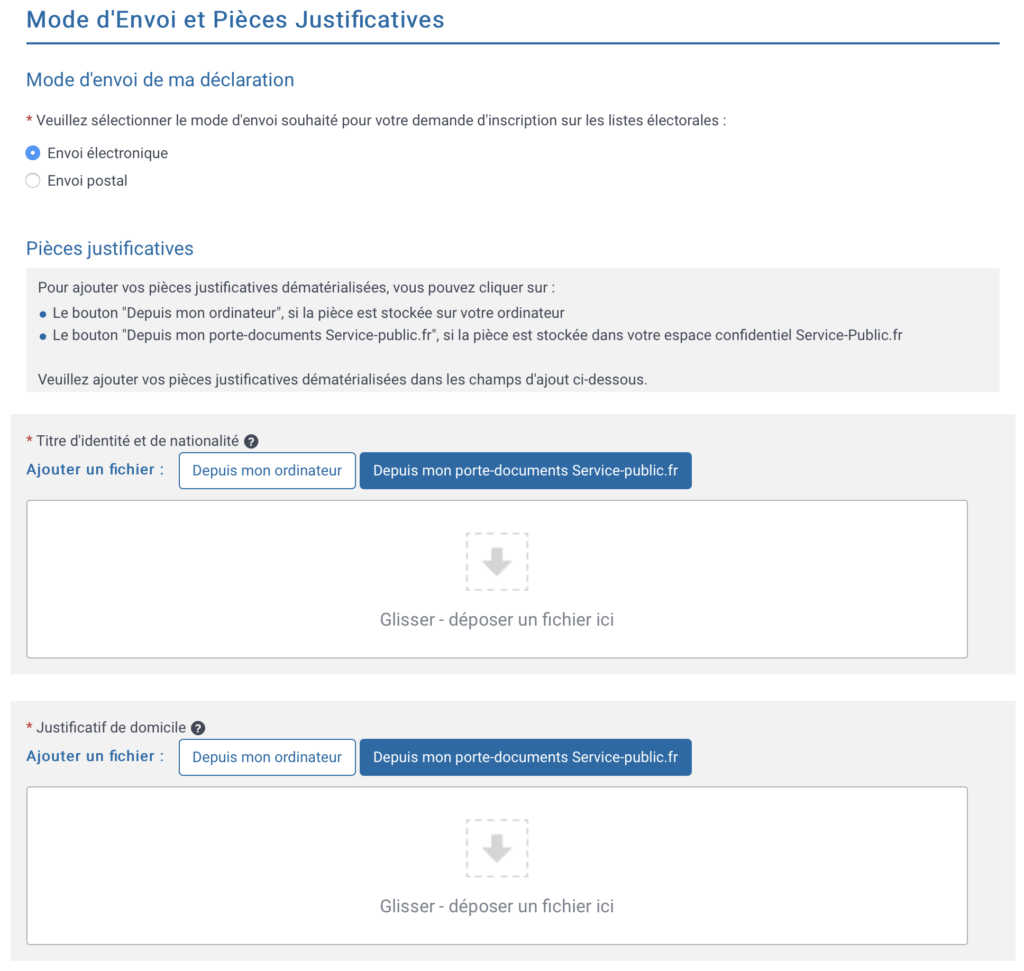
Task: Open porte-documents Service-public.fr for the identity document
Action: pyautogui.click(x=525, y=471)
